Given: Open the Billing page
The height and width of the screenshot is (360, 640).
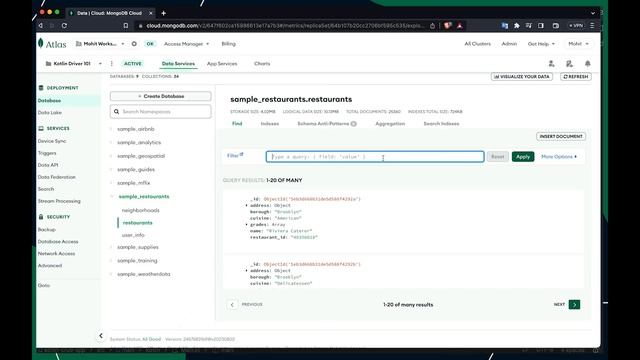Looking at the screenshot, I should 229,44.
